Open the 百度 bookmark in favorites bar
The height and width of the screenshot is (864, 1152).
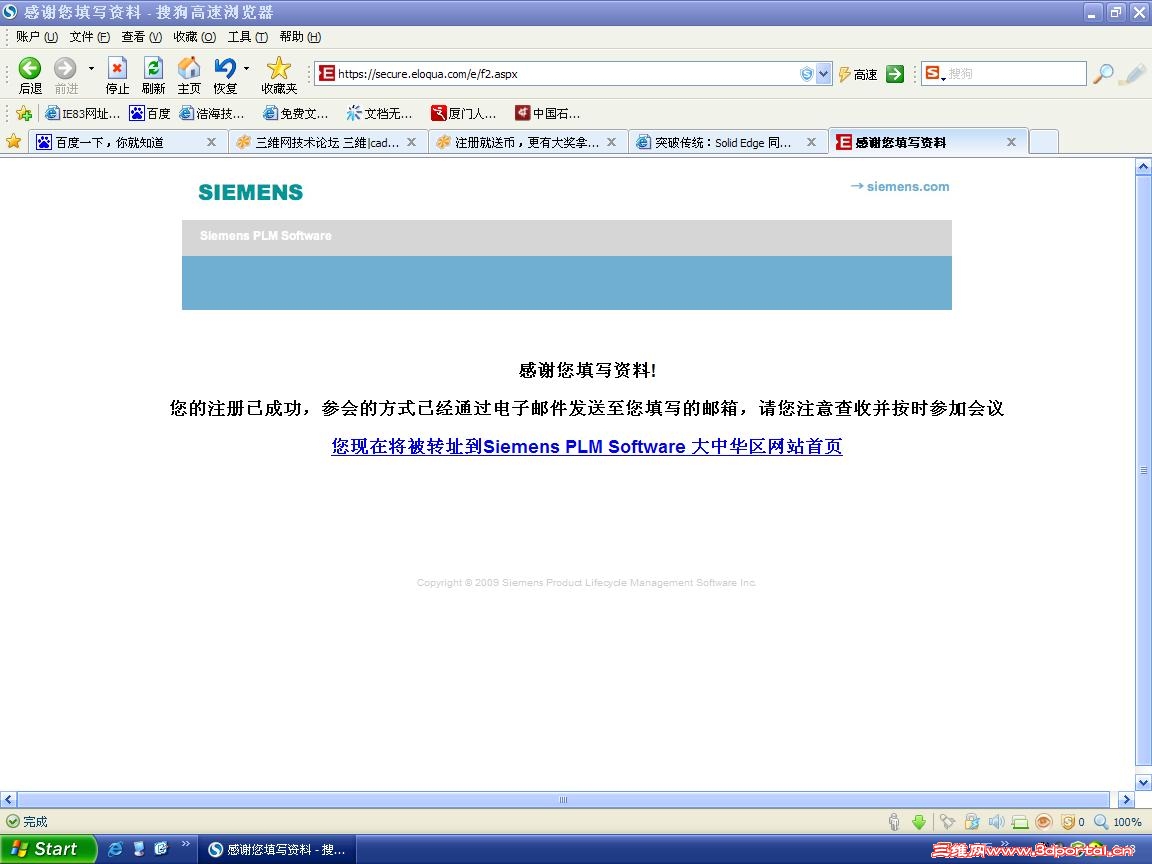pyautogui.click(x=150, y=113)
